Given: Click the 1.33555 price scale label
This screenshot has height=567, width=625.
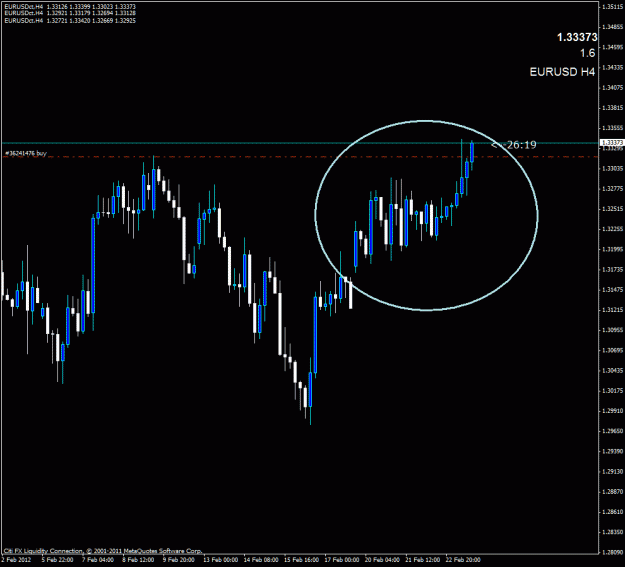Looking at the screenshot, I should [613, 128].
